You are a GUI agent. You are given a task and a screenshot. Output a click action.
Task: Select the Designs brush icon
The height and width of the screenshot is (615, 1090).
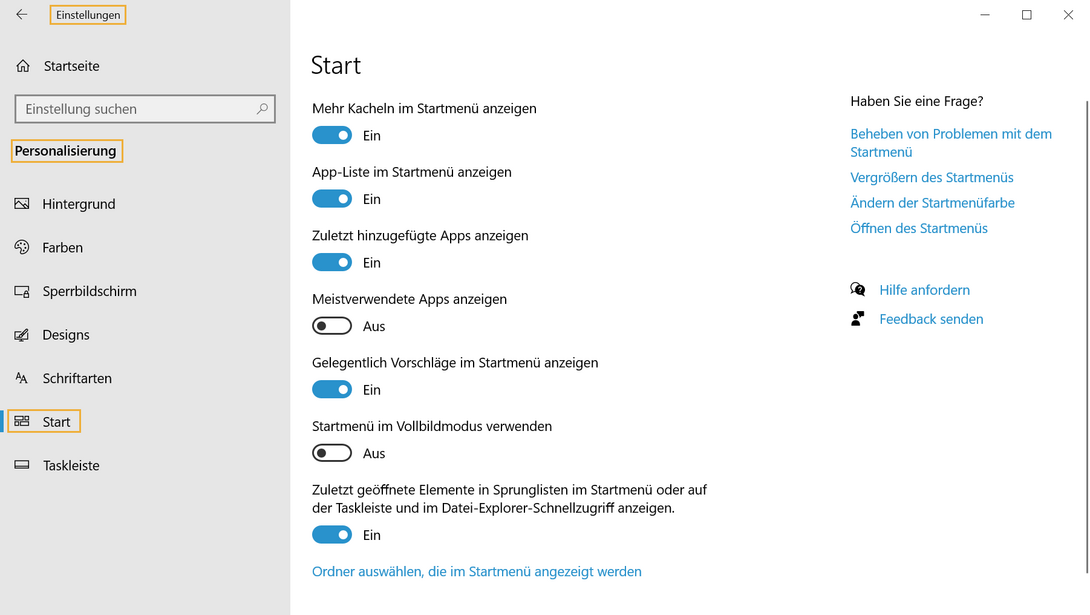[x=21, y=334]
